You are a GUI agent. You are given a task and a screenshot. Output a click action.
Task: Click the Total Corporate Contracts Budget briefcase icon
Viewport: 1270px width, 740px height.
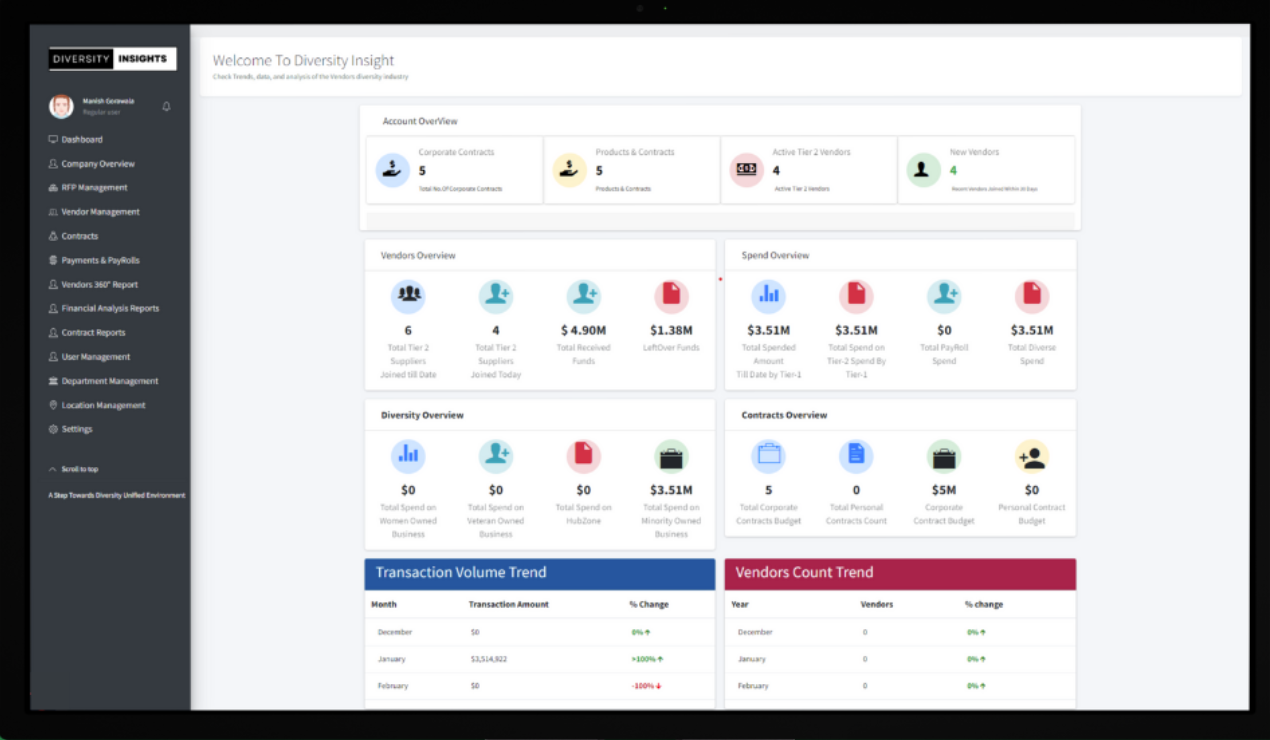coord(768,456)
